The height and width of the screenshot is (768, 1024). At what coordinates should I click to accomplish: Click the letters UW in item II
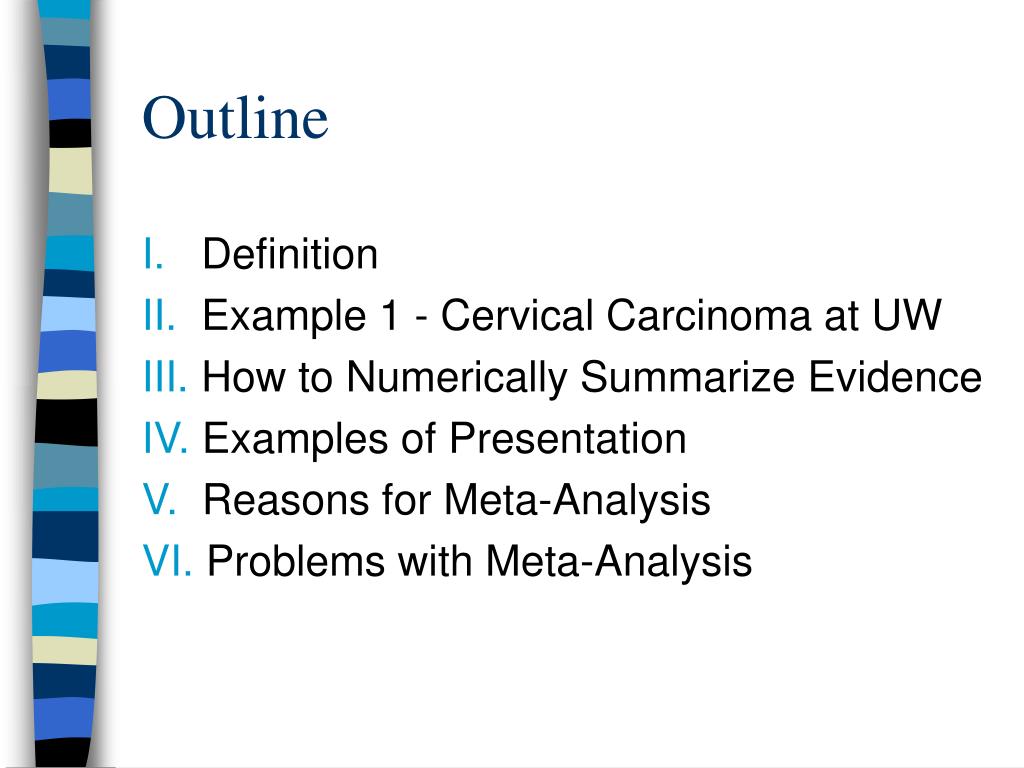[907, 315]
